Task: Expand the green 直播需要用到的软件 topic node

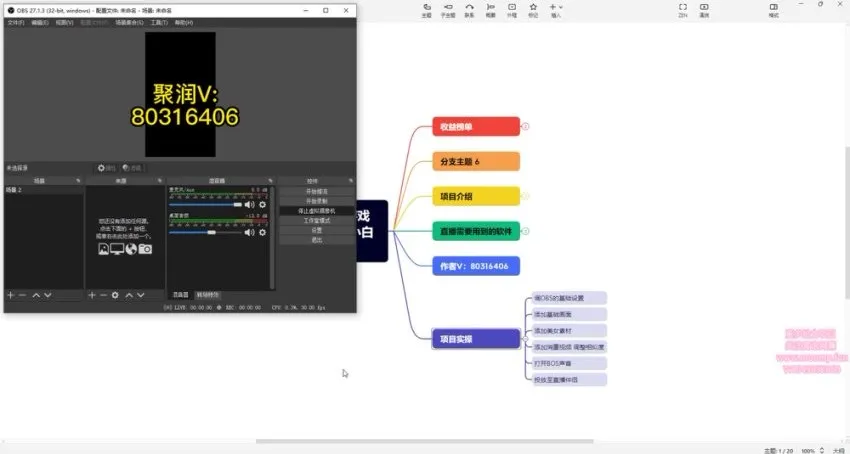Action: pos(526,231)
